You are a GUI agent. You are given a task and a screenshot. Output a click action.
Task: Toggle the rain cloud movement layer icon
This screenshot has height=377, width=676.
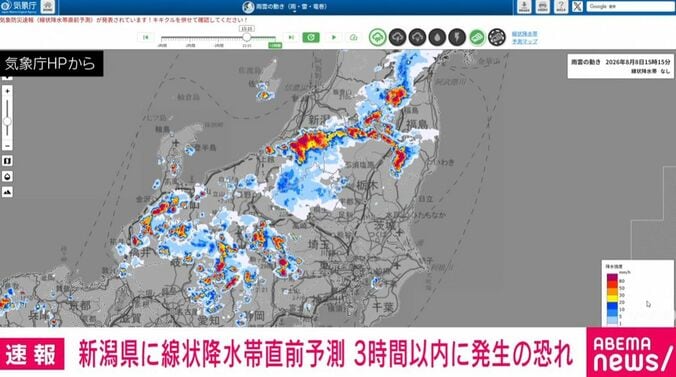(377, 38)
